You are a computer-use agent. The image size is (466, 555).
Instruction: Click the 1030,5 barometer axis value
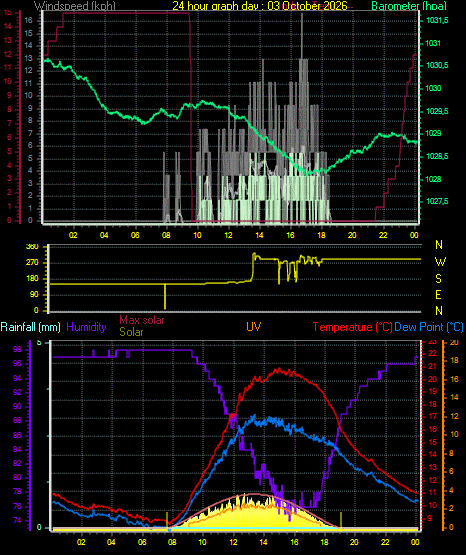coord(437,65)
